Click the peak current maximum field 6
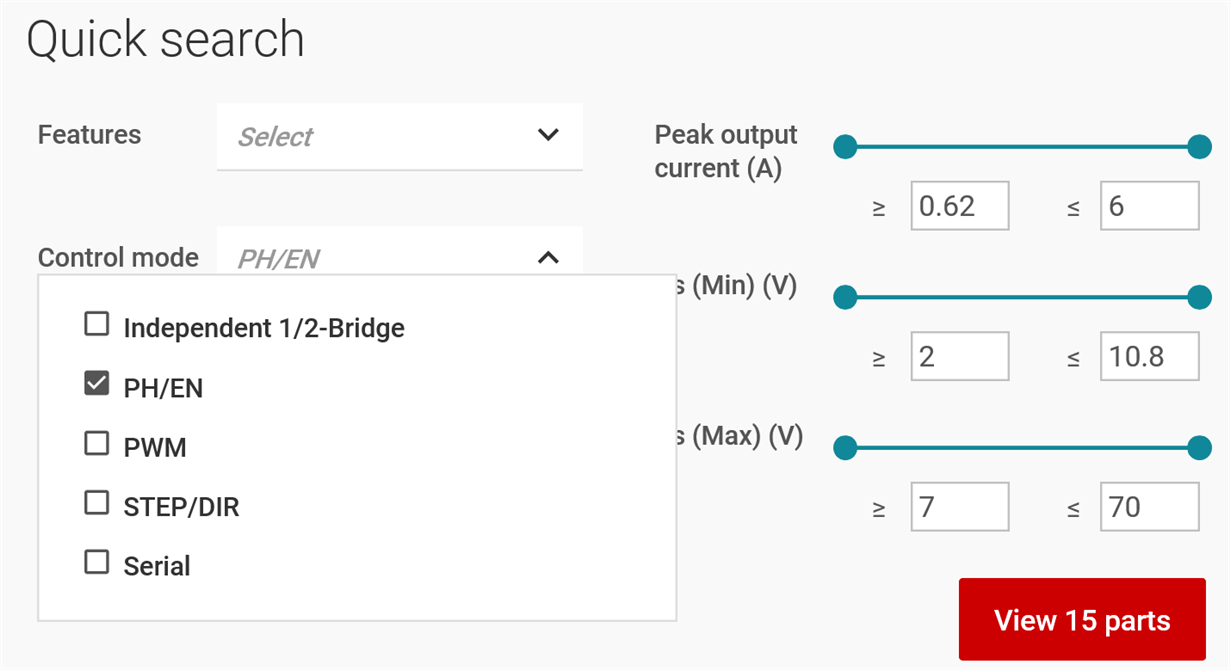The width and height of the screenshot is (1230, 670). tap(1150, 206)
